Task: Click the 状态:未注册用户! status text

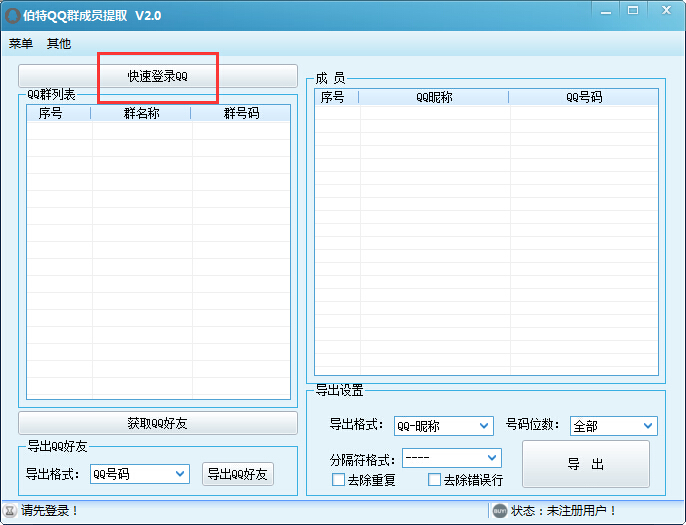Action: click(564, 511)
